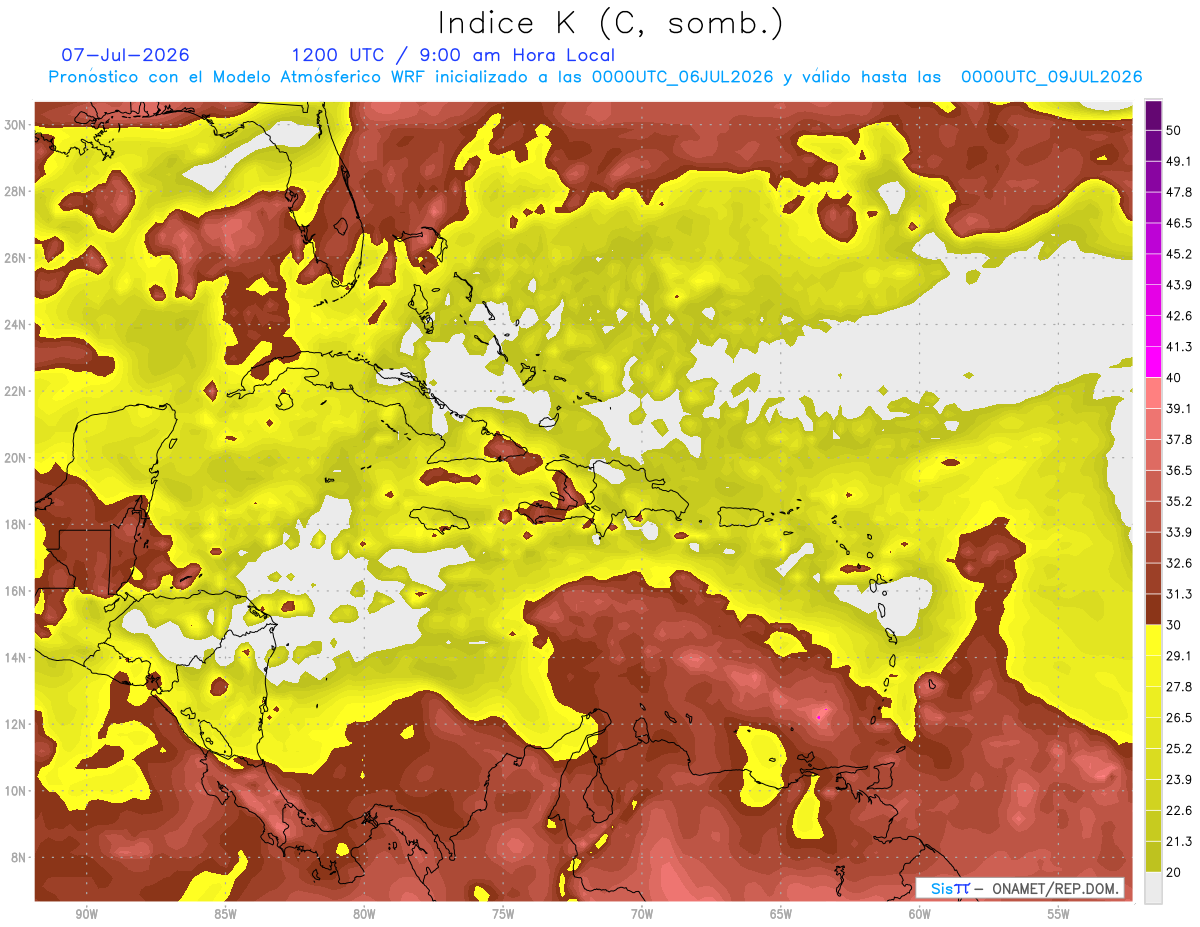Click the '14N' latitude label
Viewport: 1200px width, 927px height.
tap(15, 657)
